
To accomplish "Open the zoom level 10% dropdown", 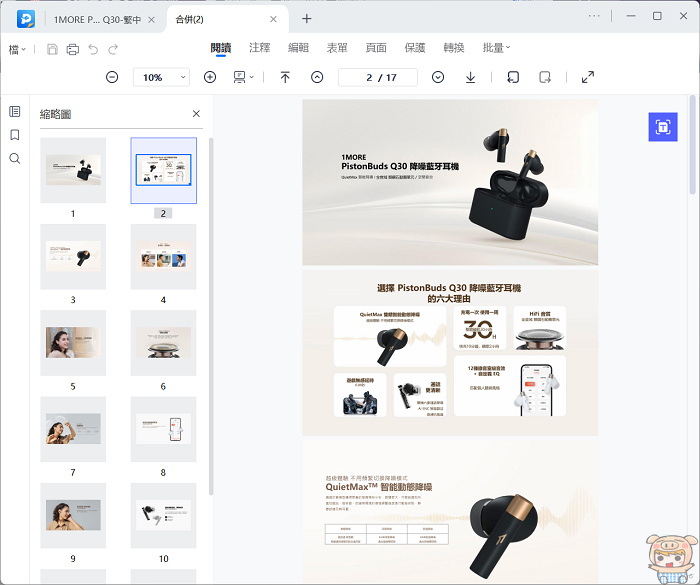I will pyautogui.click(x=161, y=77).
